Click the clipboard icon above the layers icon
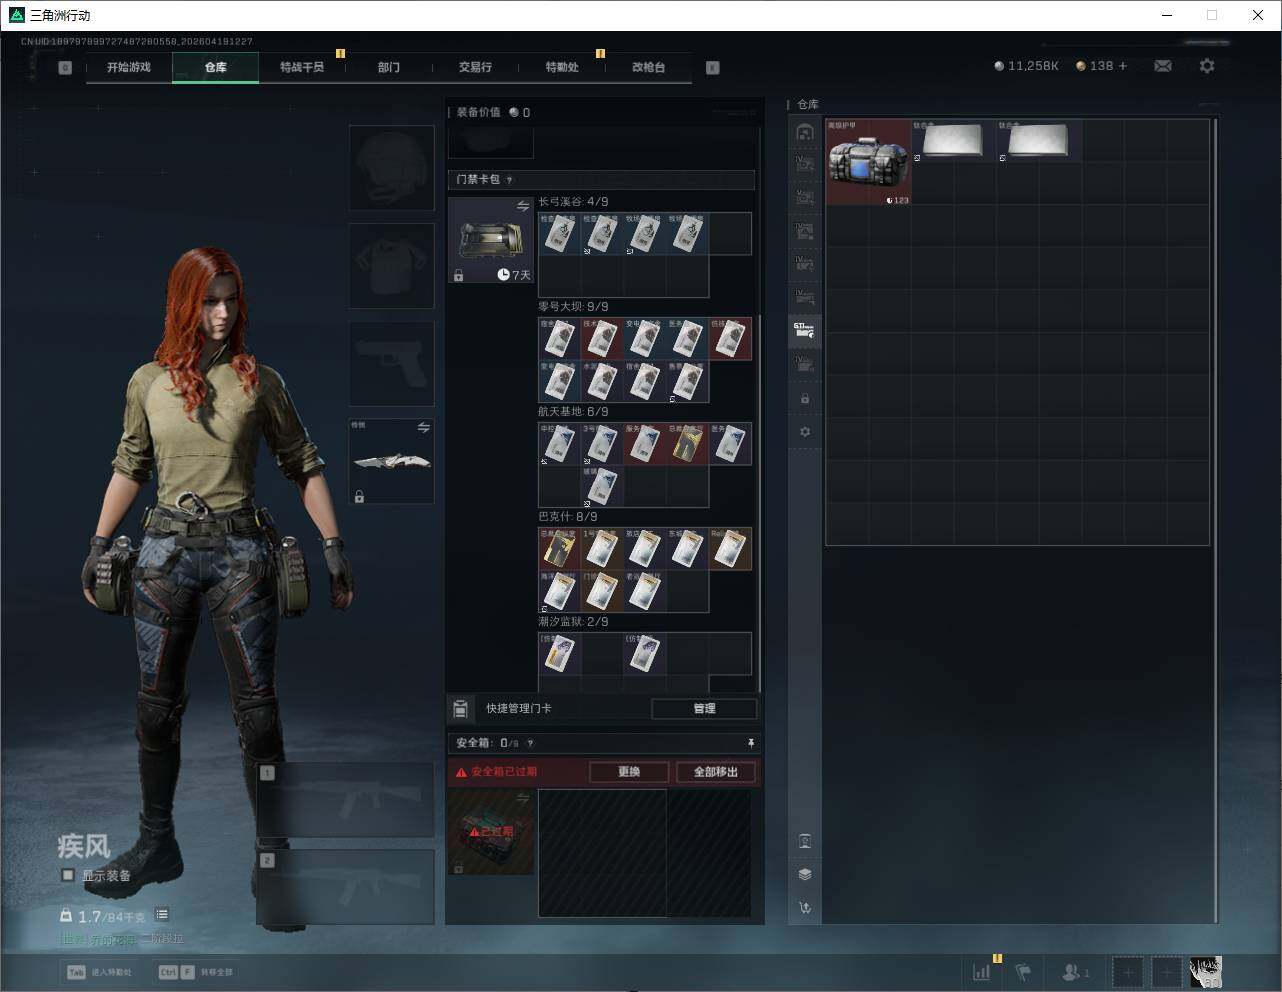1282x992 pixels. (x=805, y=841)
